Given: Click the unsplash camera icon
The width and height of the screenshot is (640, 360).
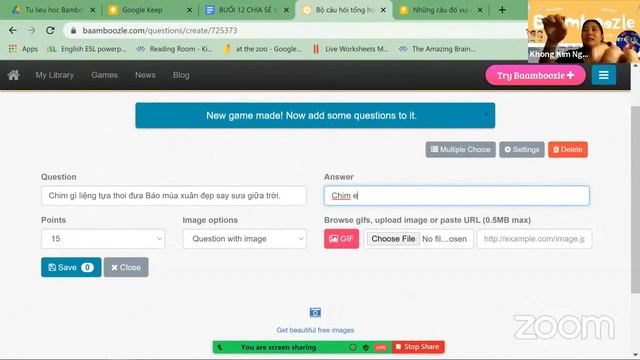Looking at the screenshot, I should tap(315, 313).
